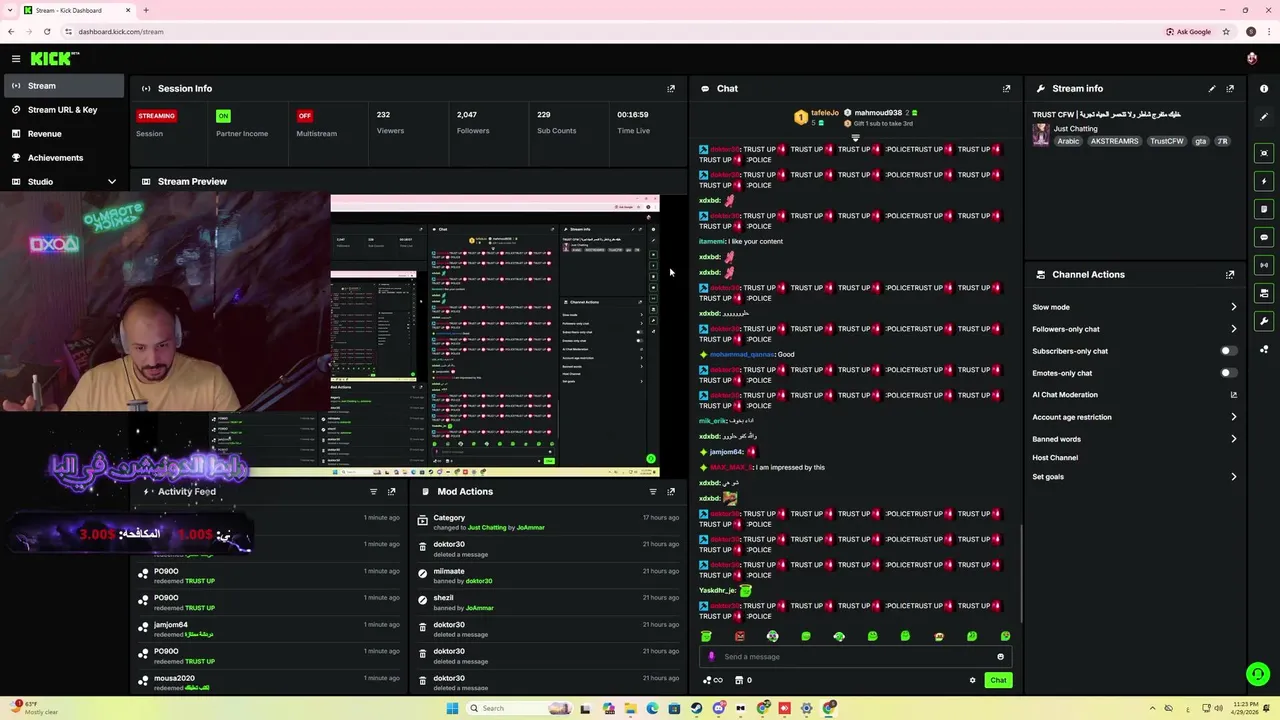Toggle Stream Preview widget in right rail
This screenshot has width=1280, height=720.
pyautogui.click(x=1264, y=153)
